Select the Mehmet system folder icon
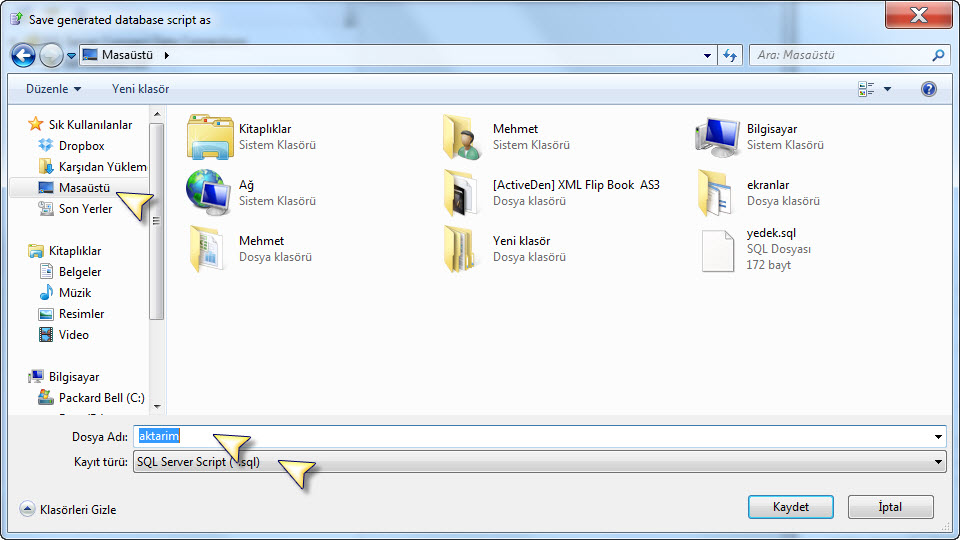This screenshot has height=540, width=960. [464, 137]
